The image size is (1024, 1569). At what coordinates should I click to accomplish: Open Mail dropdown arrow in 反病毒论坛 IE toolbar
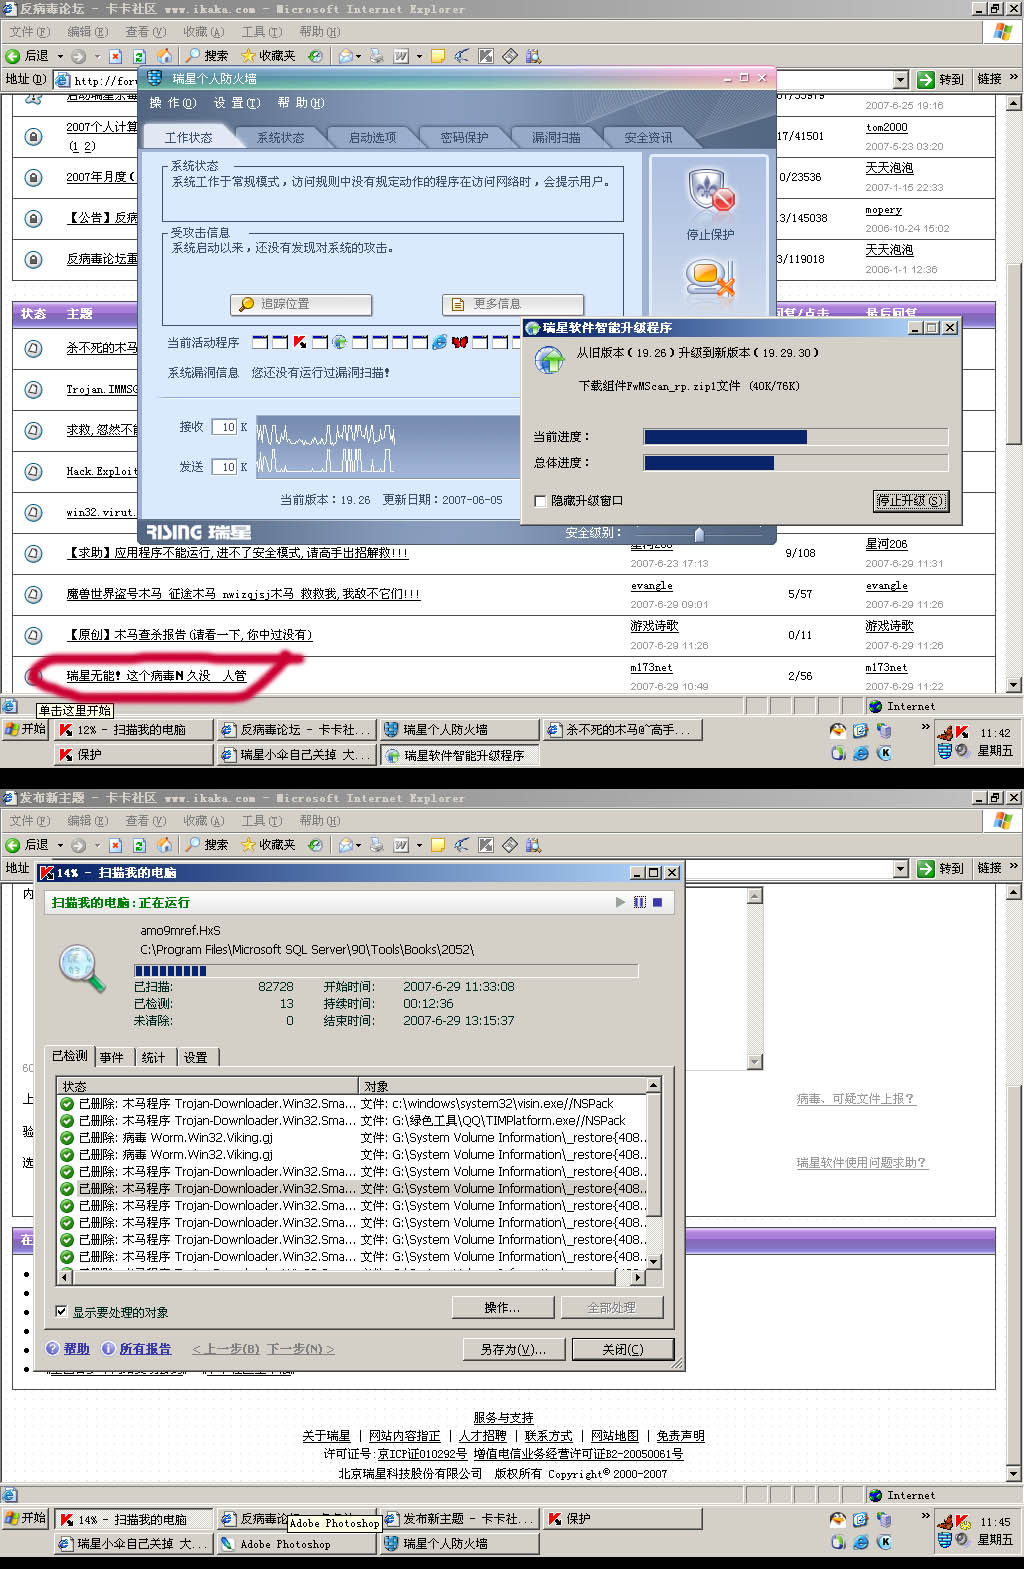[x=359, y=56]
